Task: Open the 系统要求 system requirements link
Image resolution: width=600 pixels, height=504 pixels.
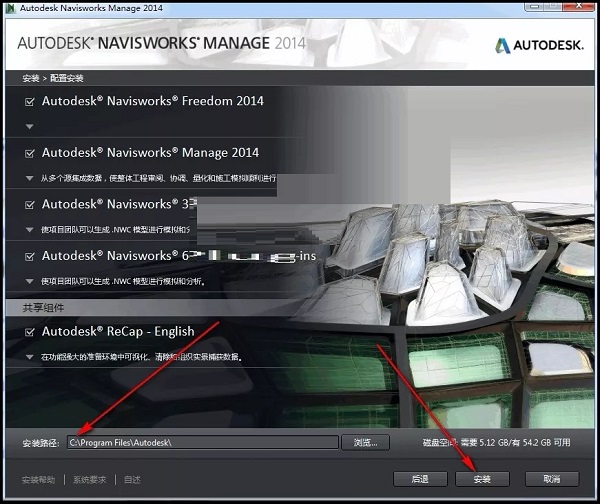Action: [90, 480]
